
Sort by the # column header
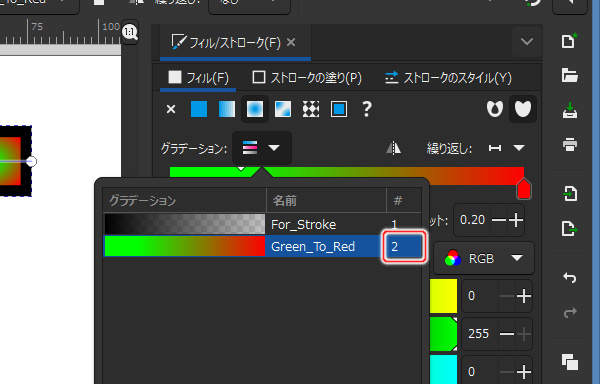pos(404,200)
